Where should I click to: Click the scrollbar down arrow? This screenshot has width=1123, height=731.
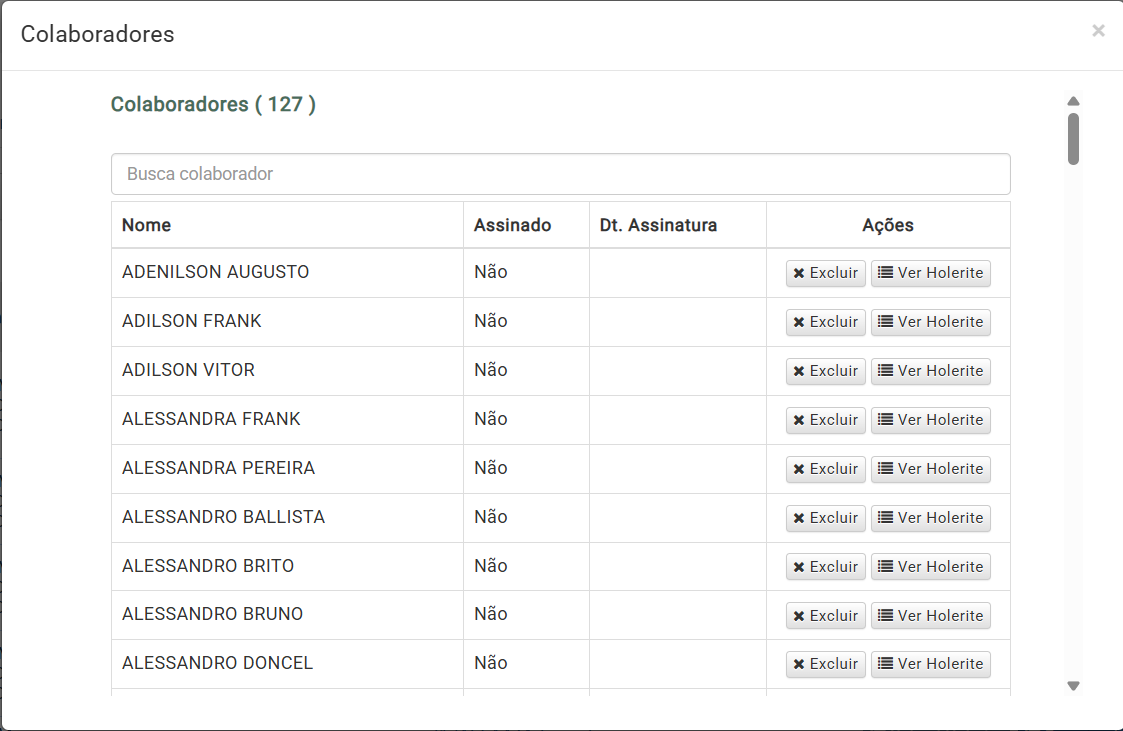point(1073,686)
